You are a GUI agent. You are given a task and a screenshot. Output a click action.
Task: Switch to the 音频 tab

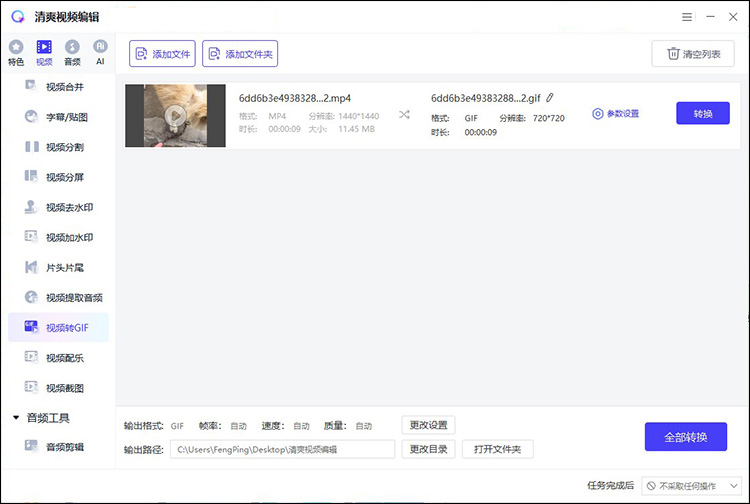click(72, 53)
